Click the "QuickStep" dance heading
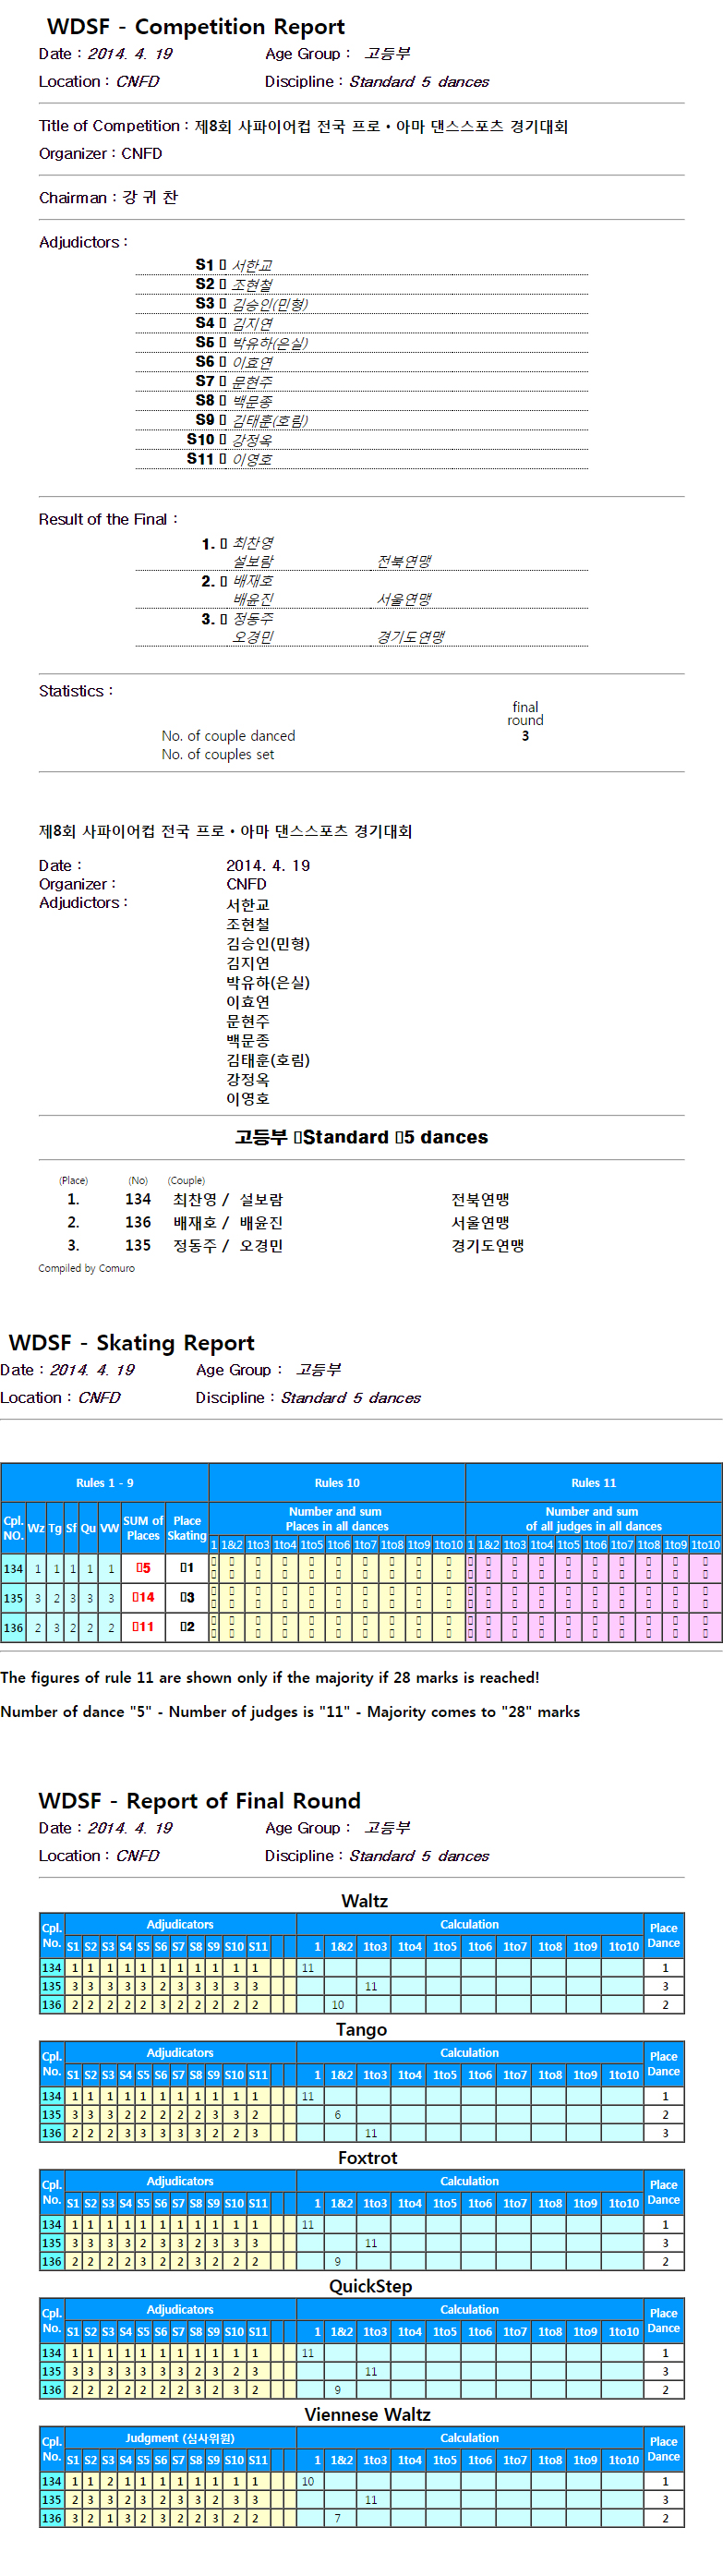 click(370, 2287)
